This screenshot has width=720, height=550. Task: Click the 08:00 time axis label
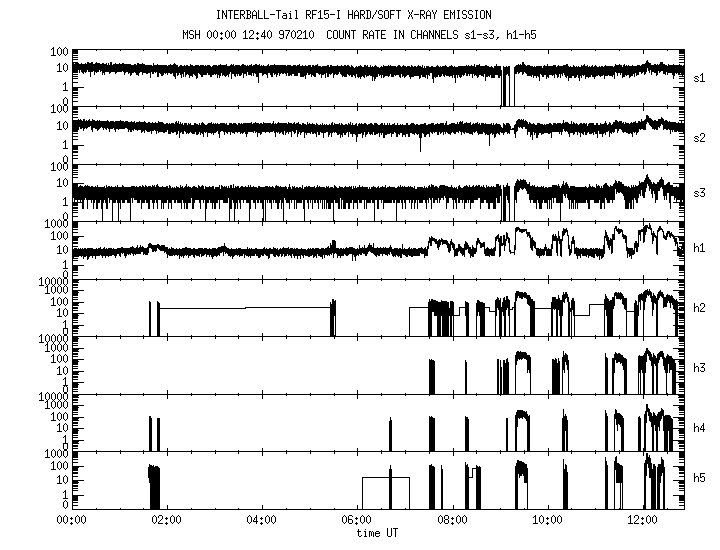452,521
